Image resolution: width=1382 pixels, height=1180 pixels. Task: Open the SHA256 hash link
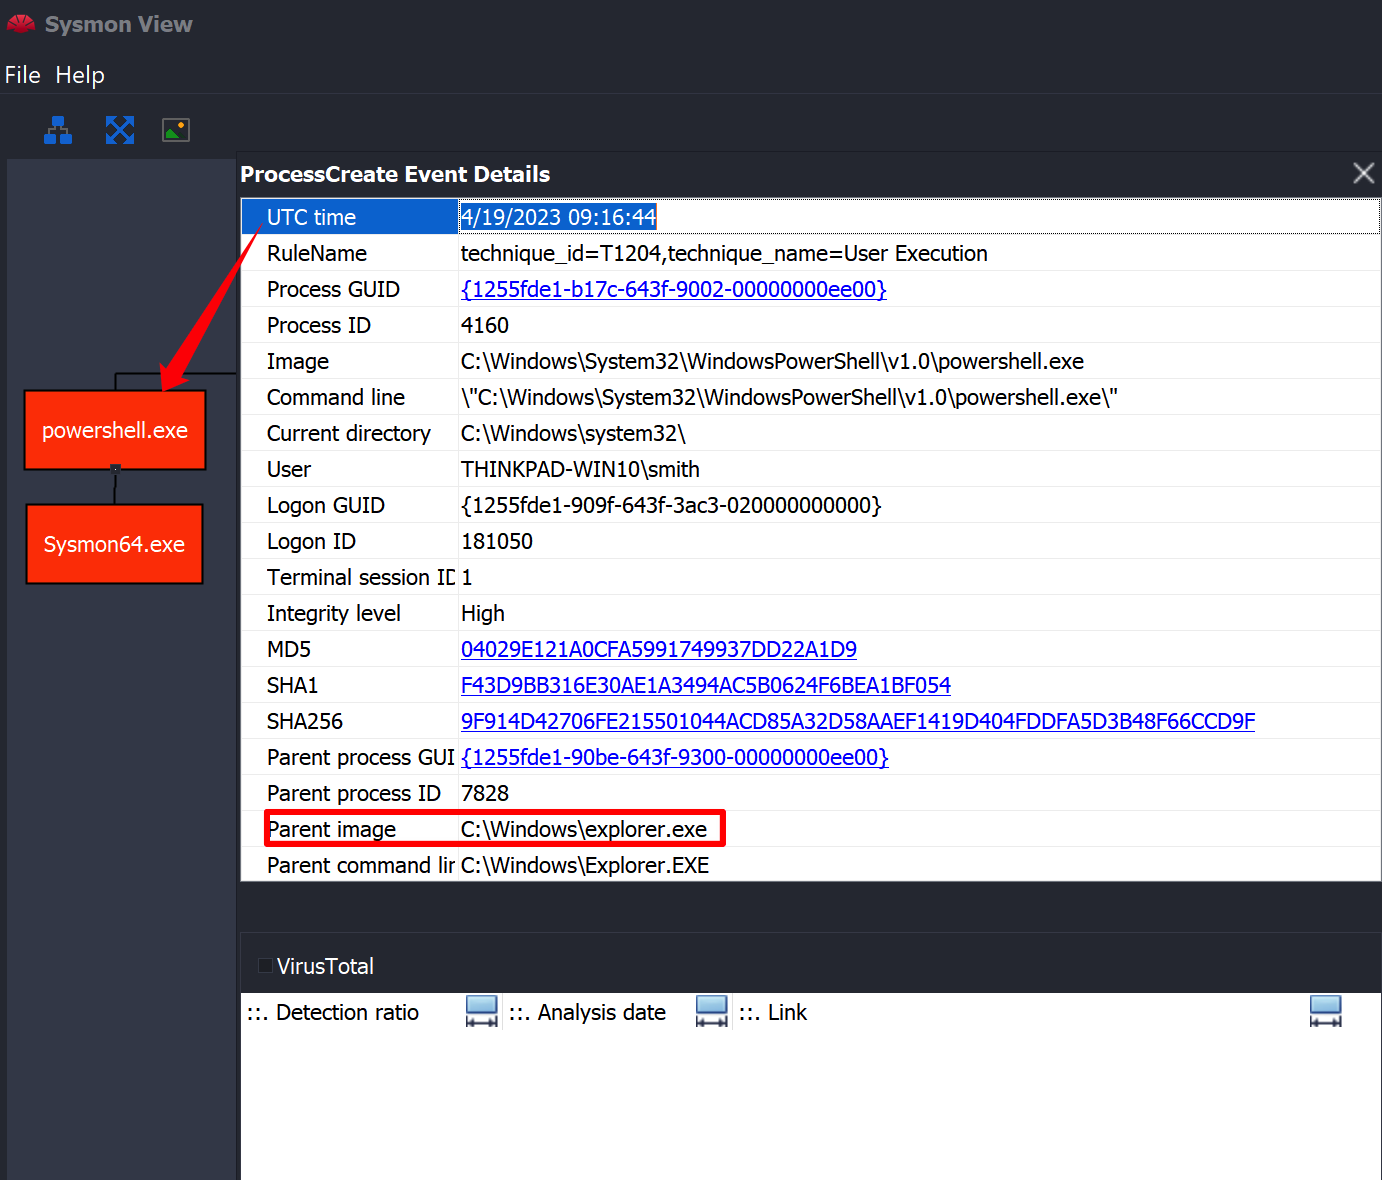pos(858,721)
